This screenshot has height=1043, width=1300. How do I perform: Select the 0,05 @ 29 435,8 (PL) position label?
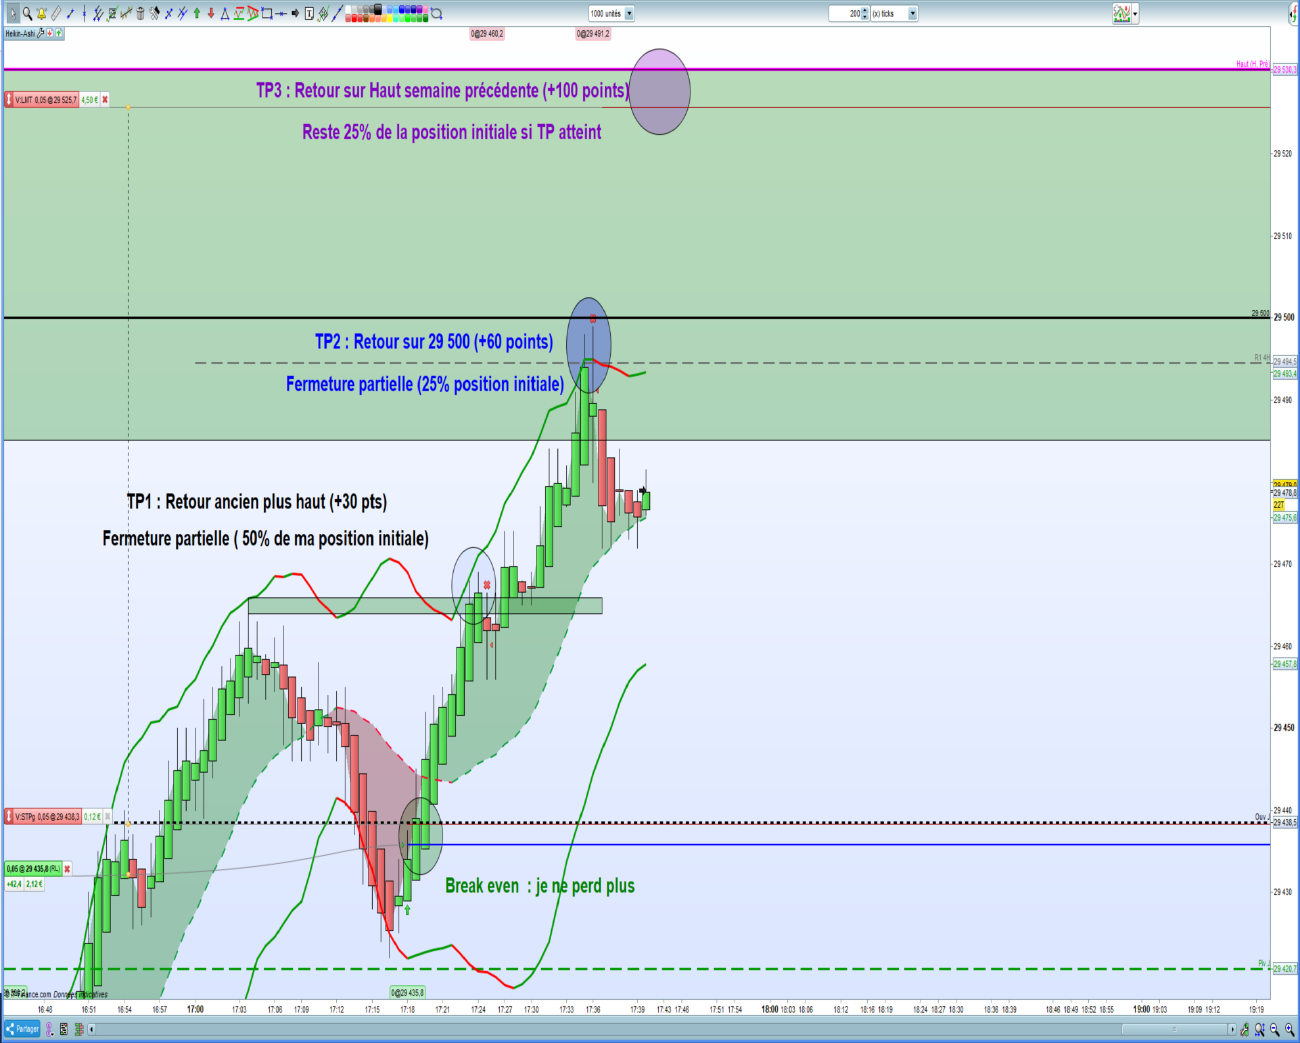click(x=34, y=869)
